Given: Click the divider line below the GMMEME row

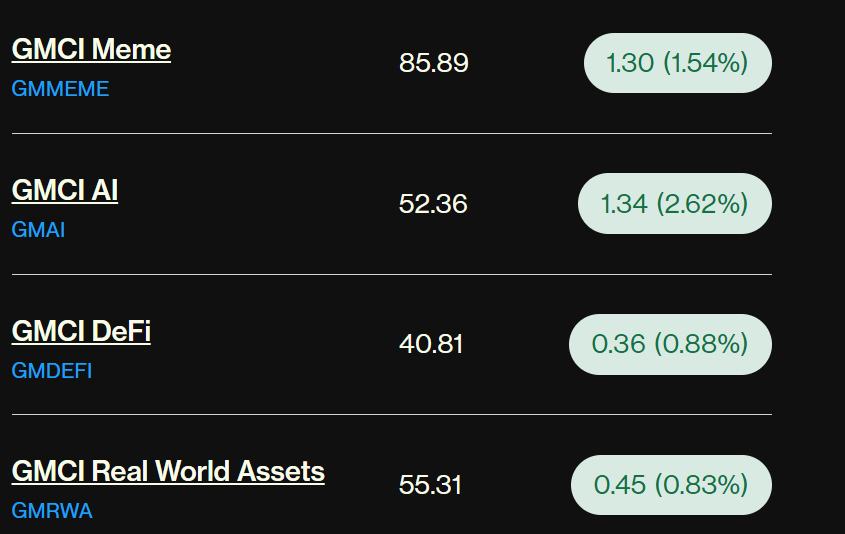Looking at the screenshot, I should pyautogui.click(x=391, y=133).
